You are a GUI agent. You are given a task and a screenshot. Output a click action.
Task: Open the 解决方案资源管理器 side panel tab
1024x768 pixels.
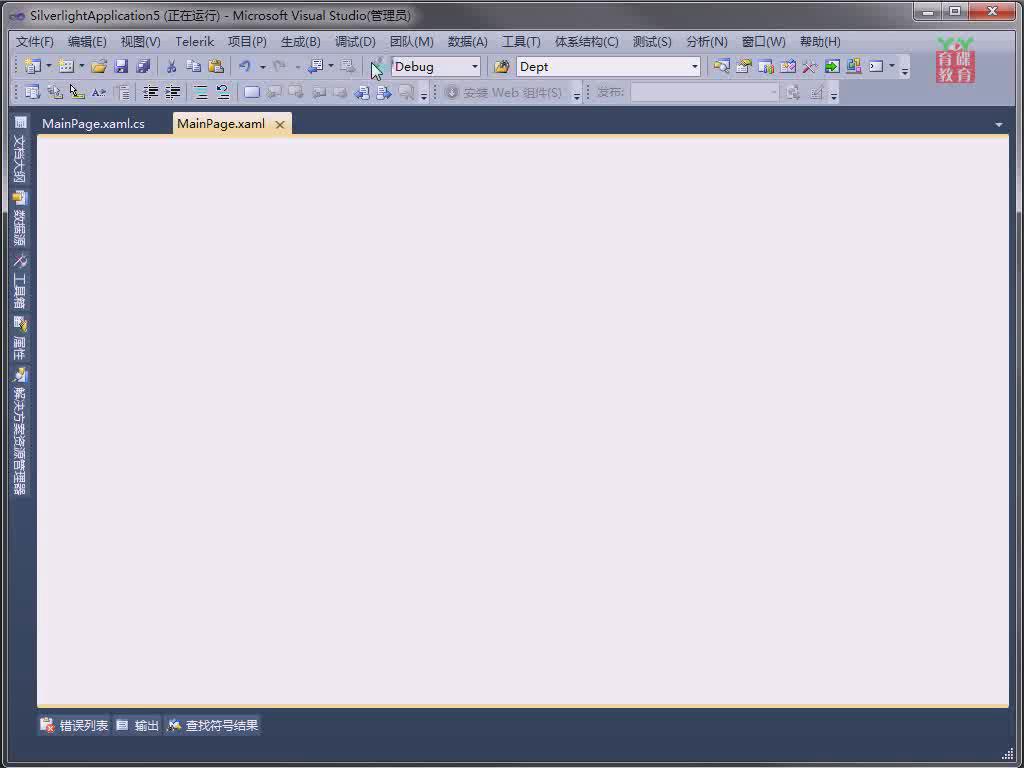tap(20, 431)
